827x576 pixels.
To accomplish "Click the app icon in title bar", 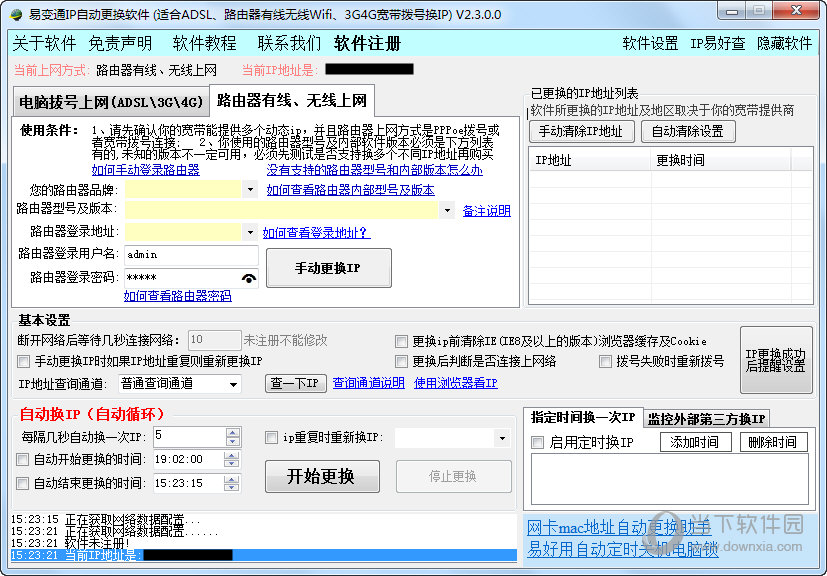I will [16, 14].
